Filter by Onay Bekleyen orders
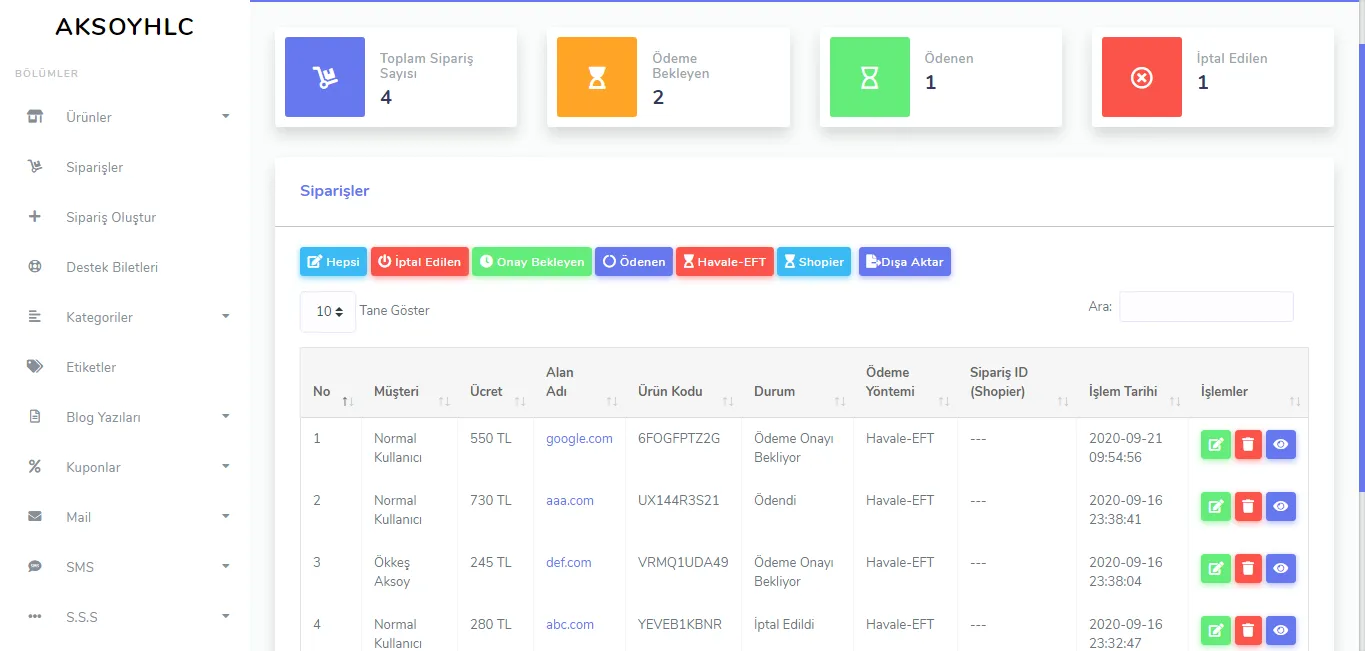 tap(532, 262)
